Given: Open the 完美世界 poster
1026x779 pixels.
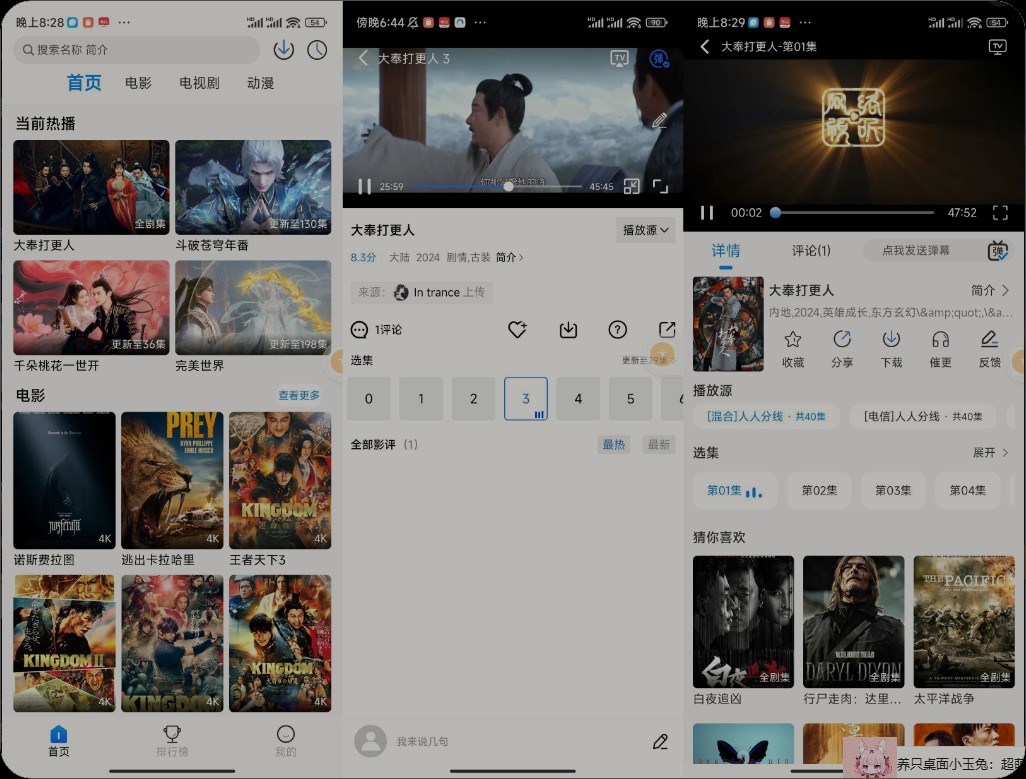Looking at the screenshot, I should point(253,307).
